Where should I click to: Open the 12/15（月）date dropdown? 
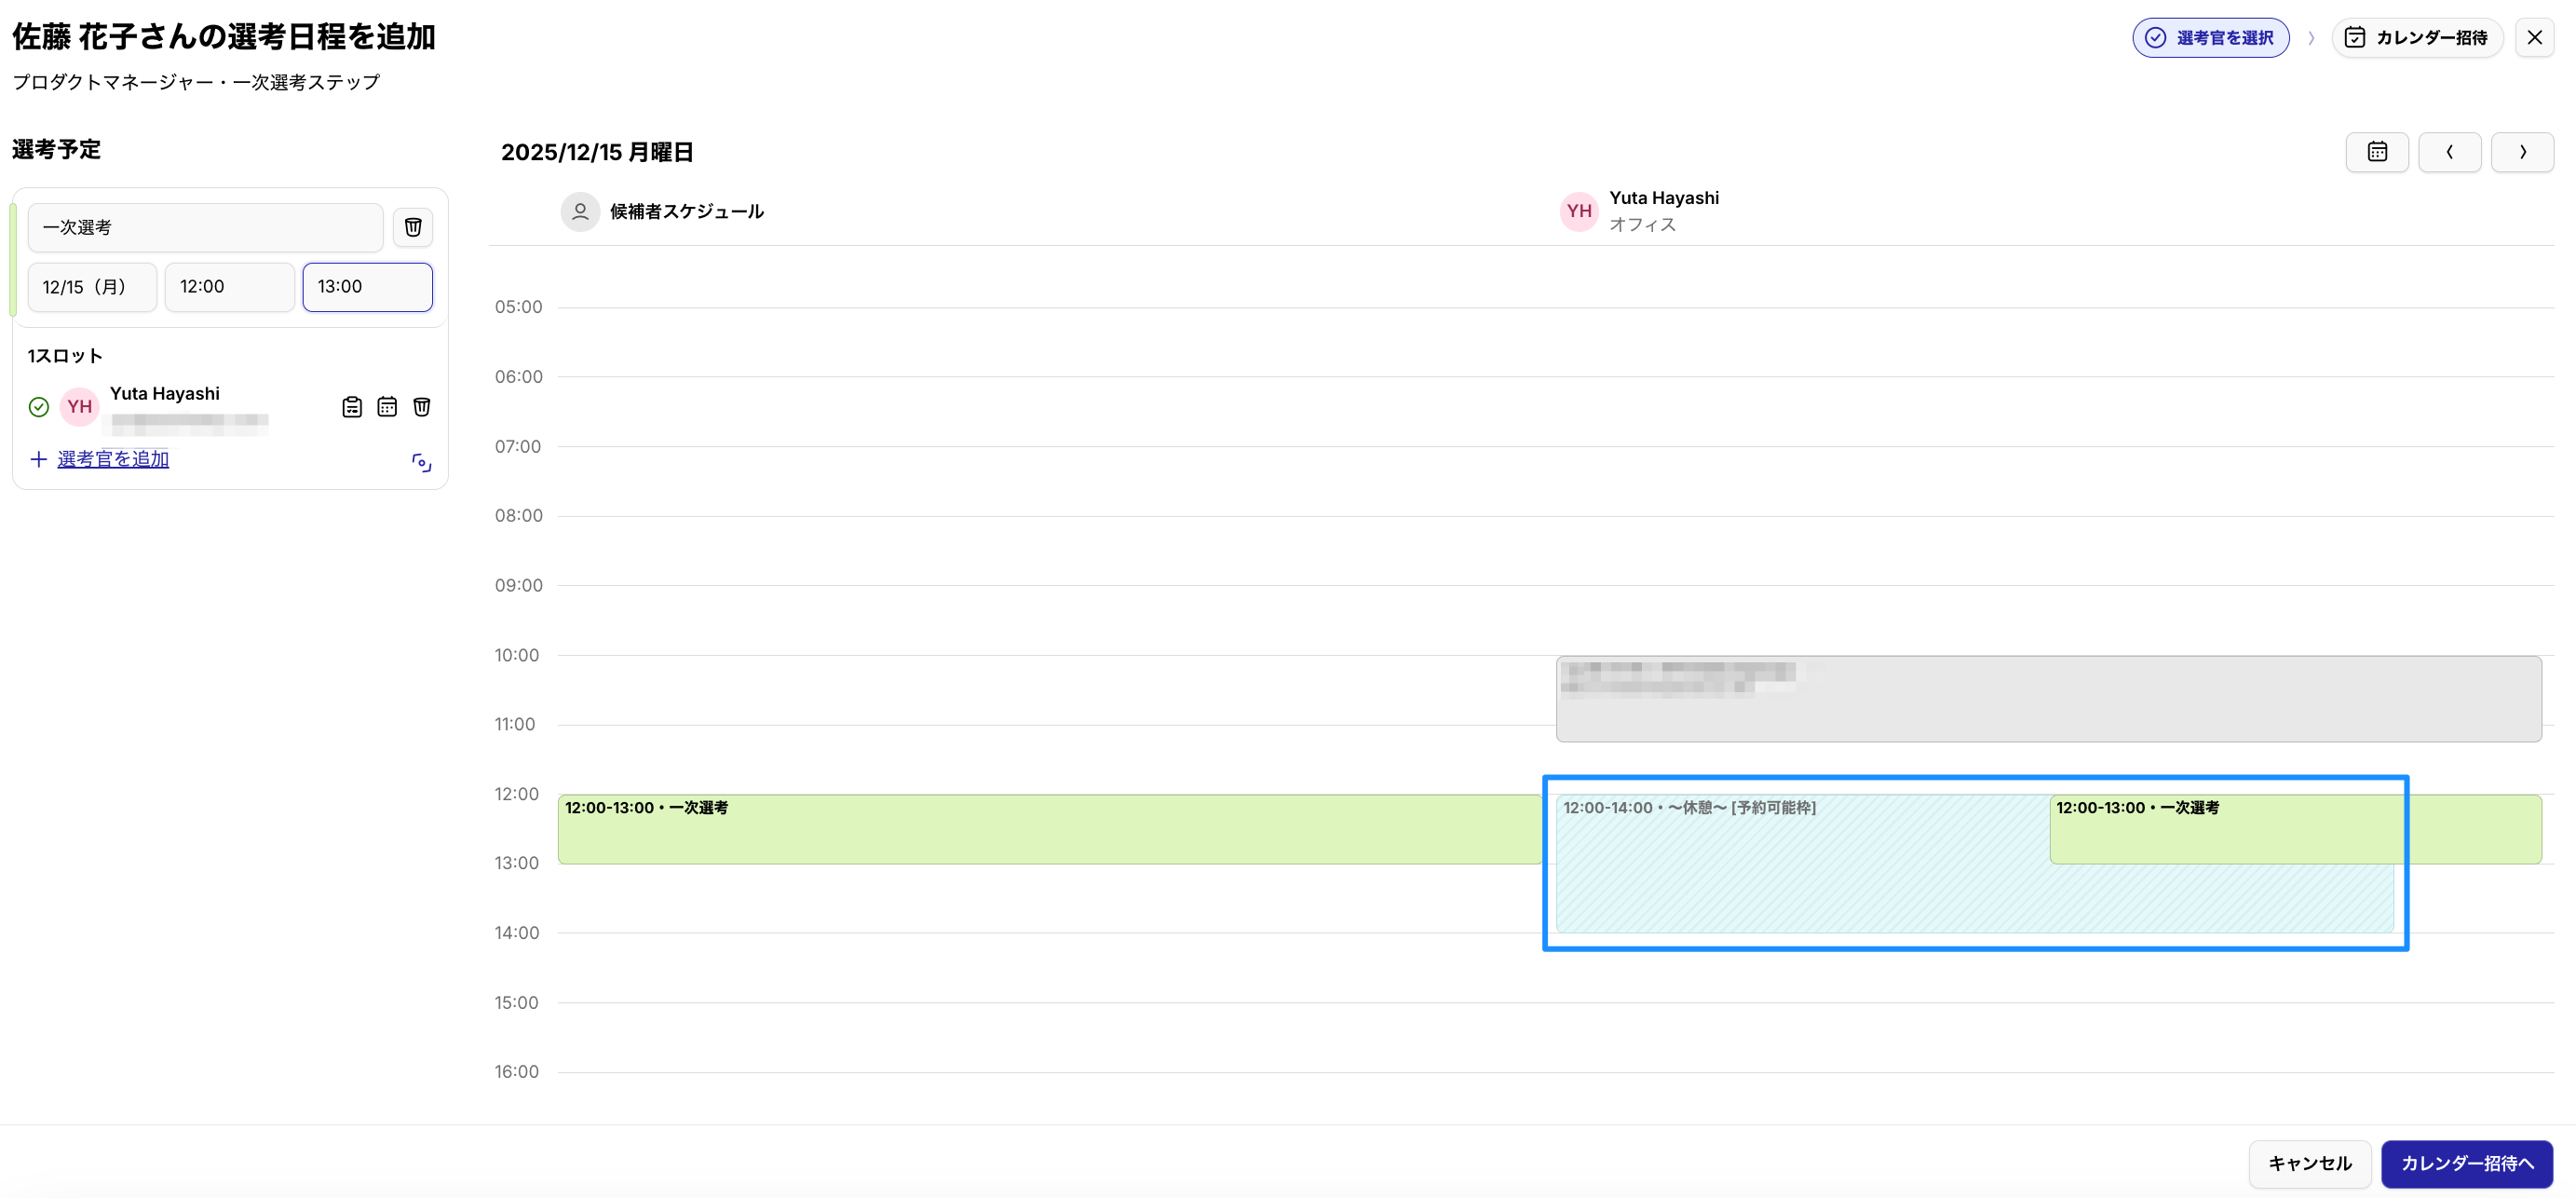point(92,287)
